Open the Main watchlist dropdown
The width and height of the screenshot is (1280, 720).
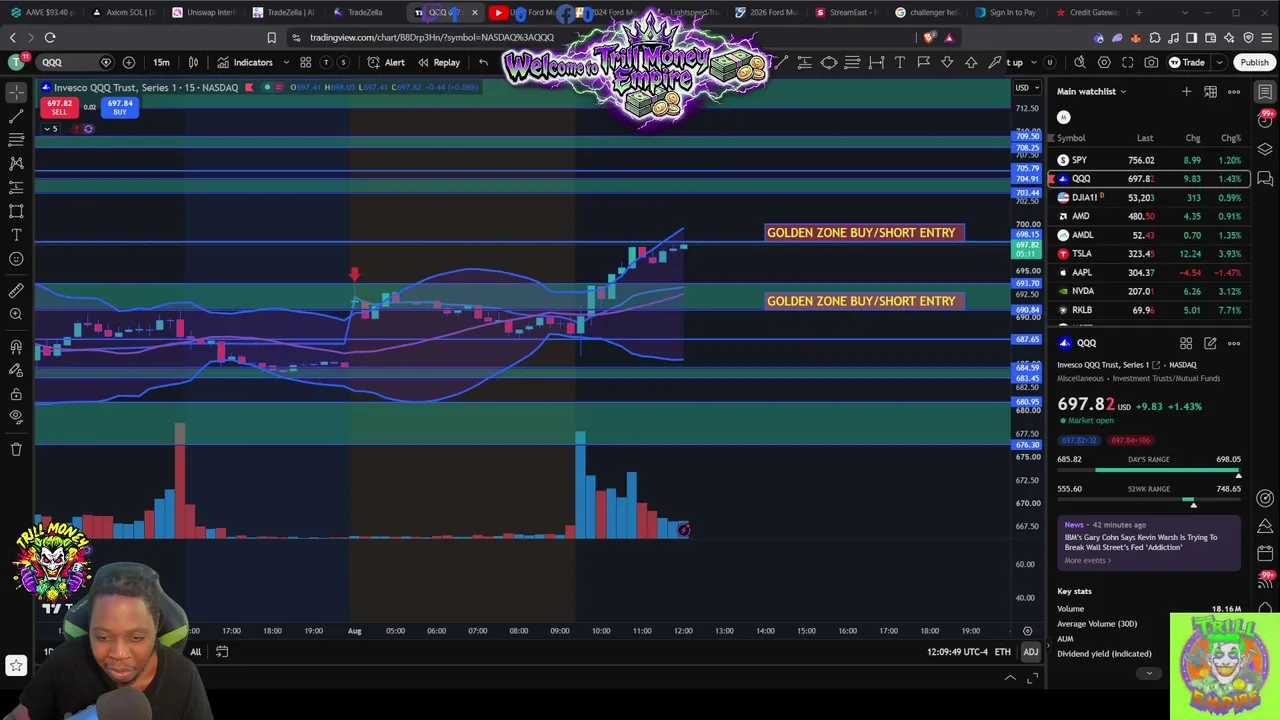tap(1092, 91)
